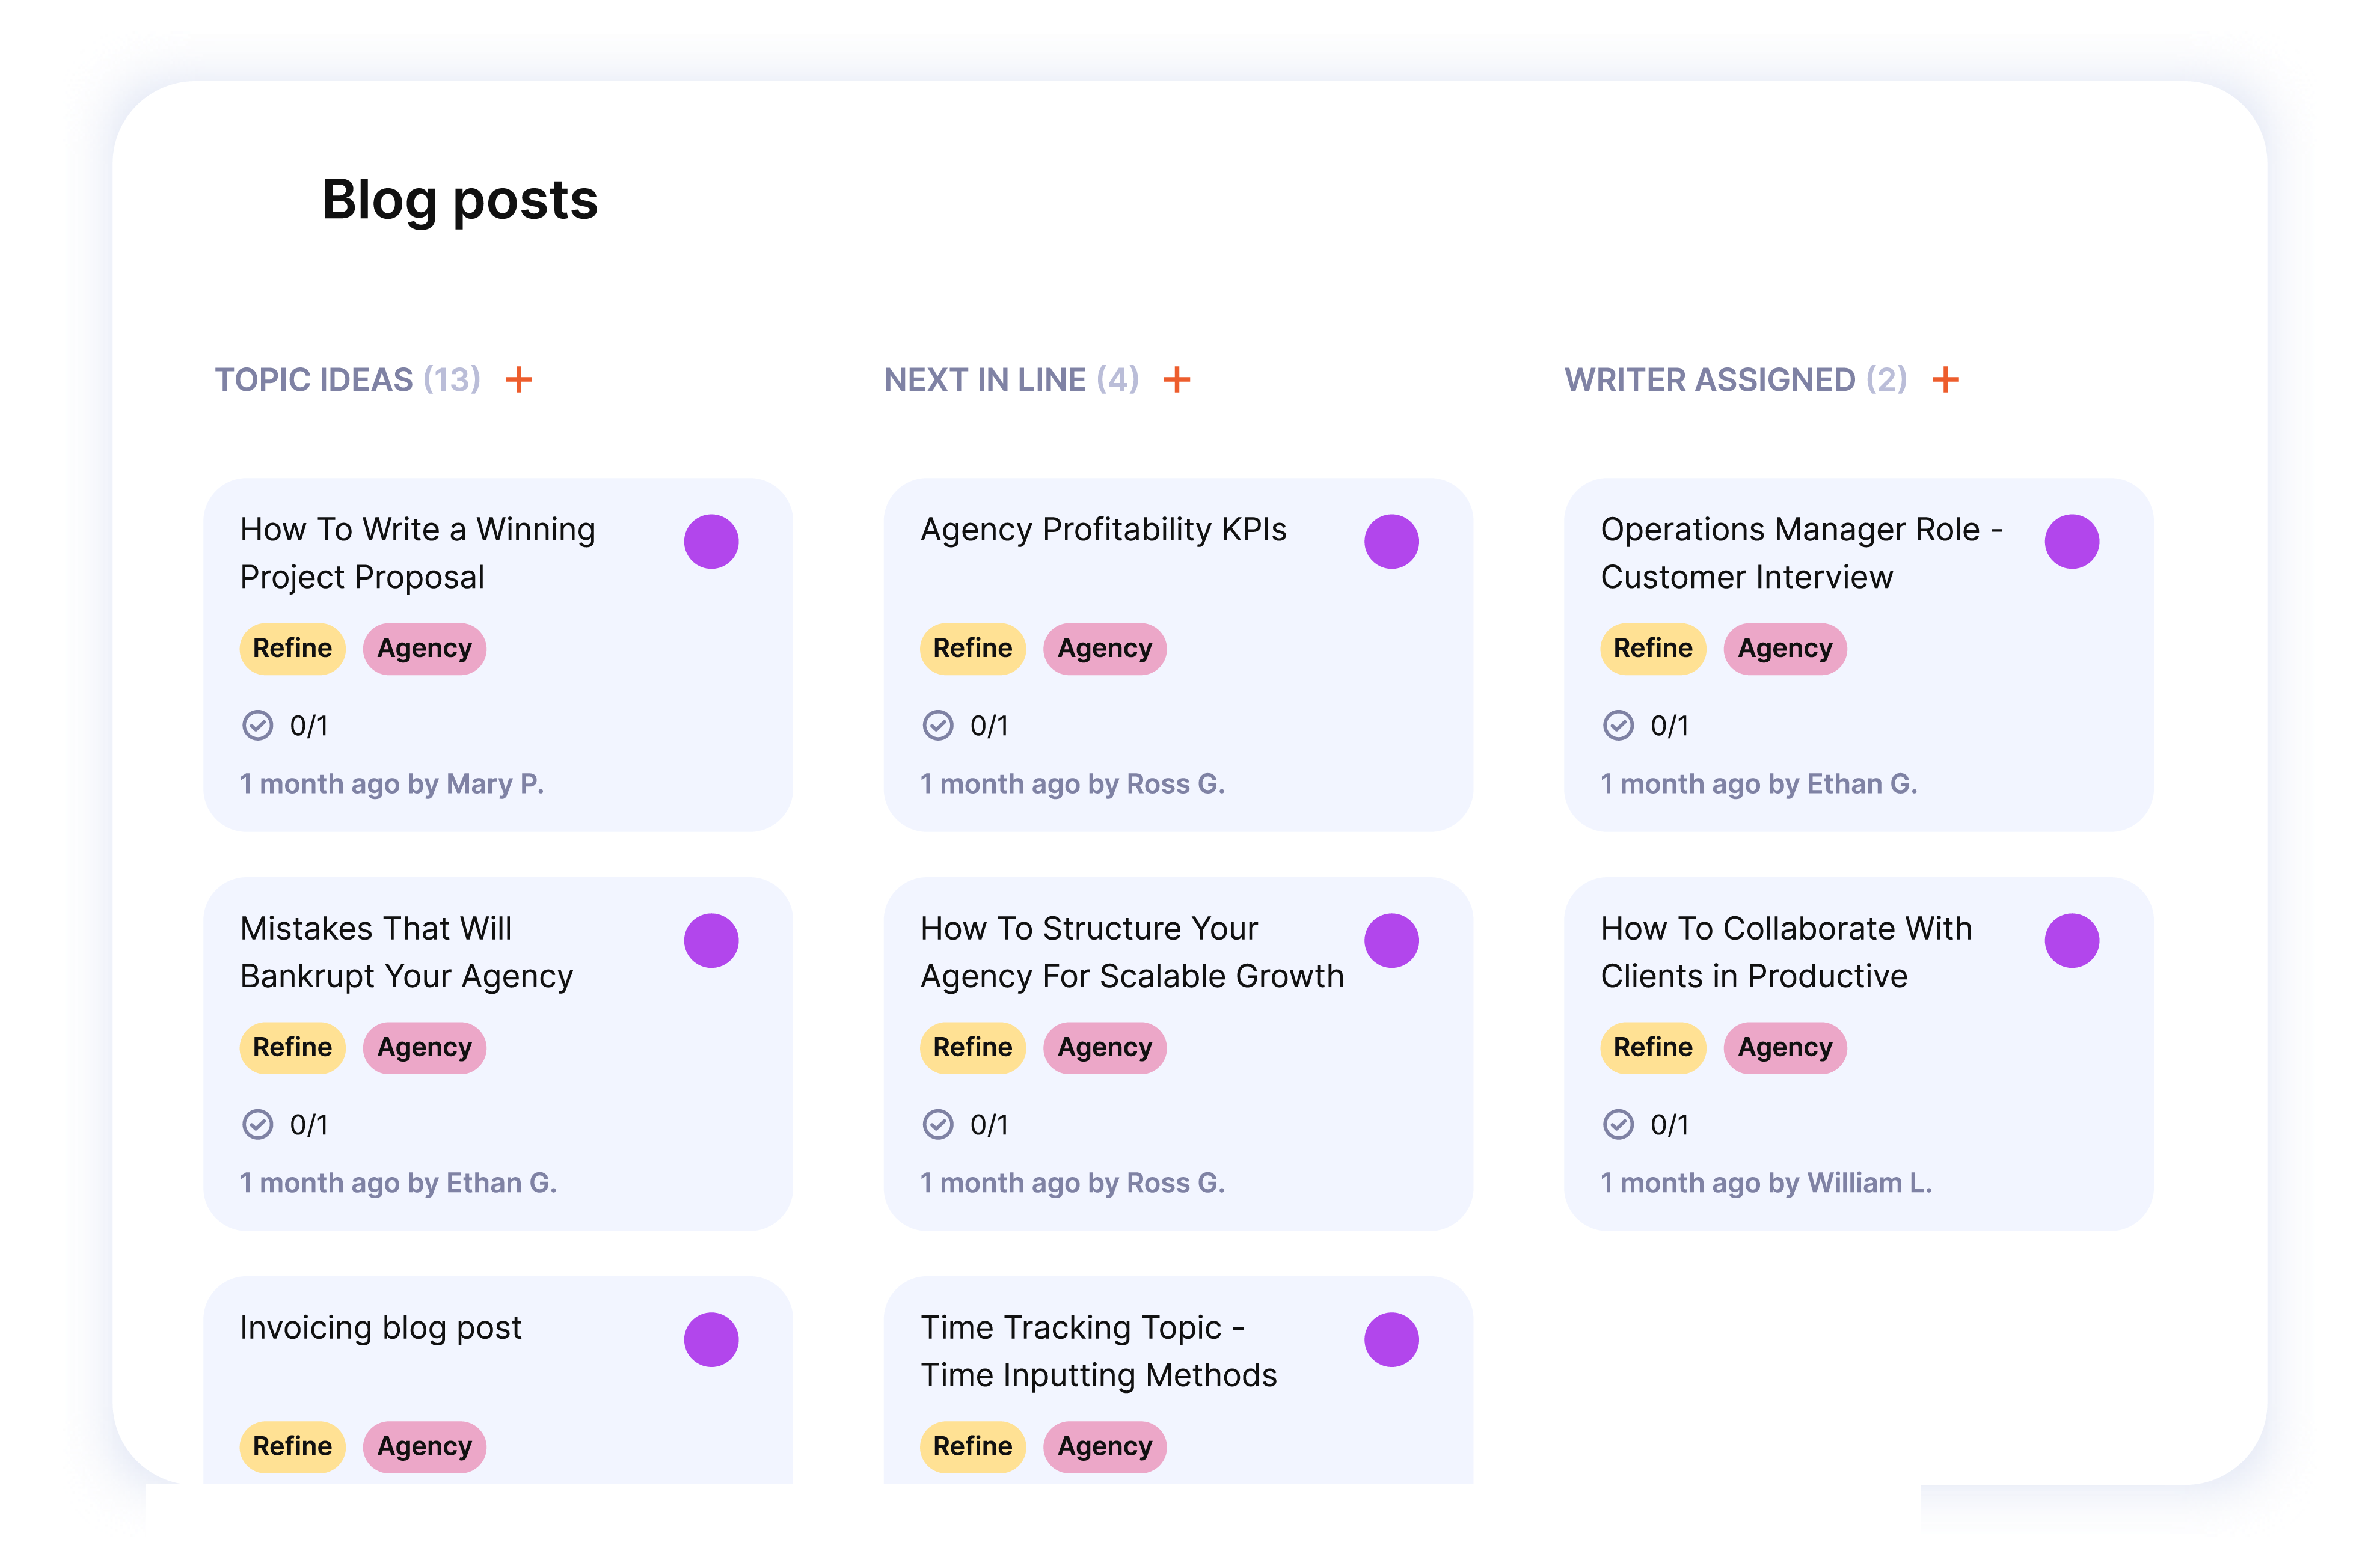
Task: Add a card to Writer Assigned column
Action: point(1945,380)
